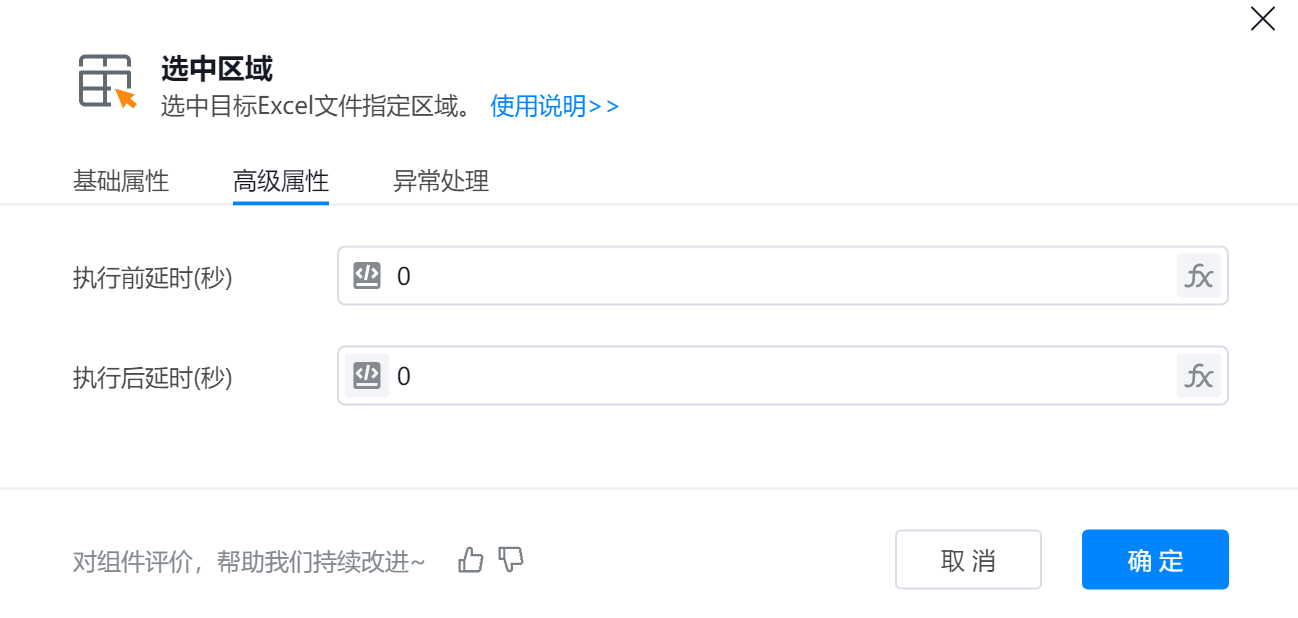1298x618 pixels.
Task: Switch to the 基础属性 tab
Action: click(121, 182)
